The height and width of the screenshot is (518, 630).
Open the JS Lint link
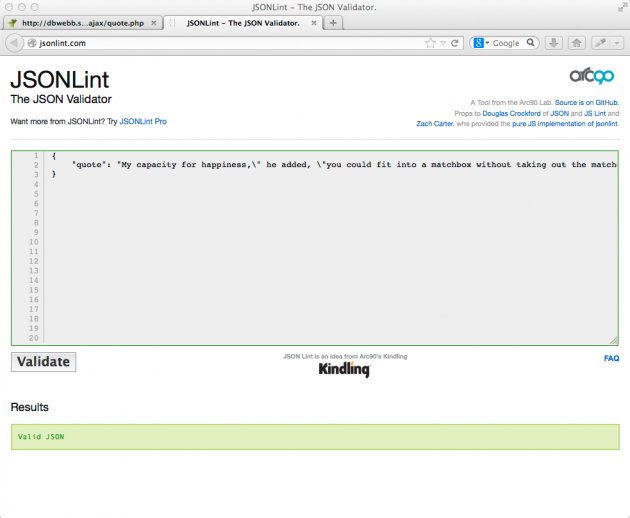click(595, 113)
